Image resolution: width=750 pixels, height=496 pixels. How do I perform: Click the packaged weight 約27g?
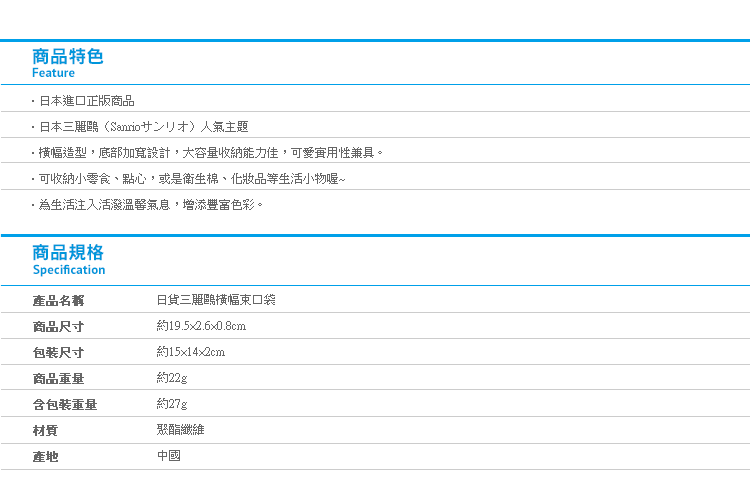tap(171, 404)
